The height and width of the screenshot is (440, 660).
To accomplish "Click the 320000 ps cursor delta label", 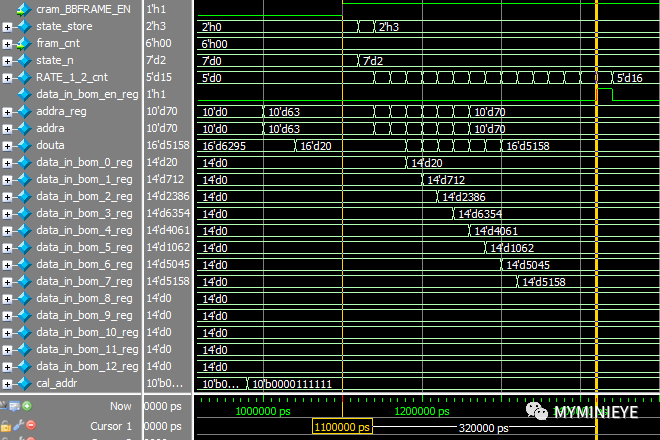I will [483, 428].
